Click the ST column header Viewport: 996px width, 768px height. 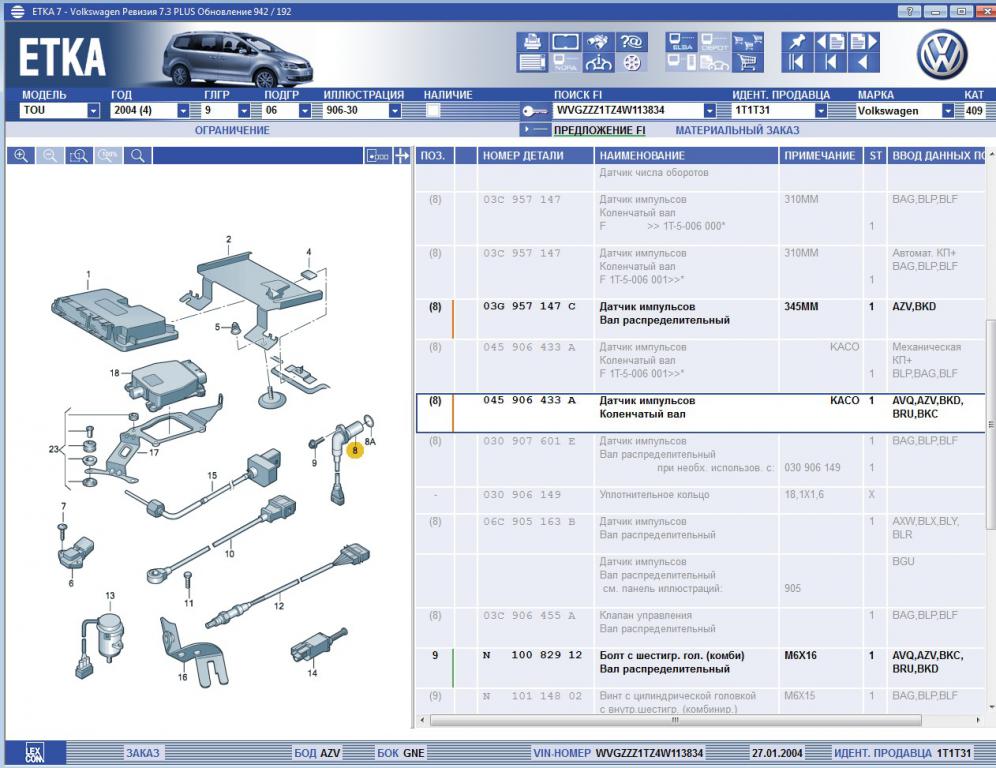[x=875, y=156]
